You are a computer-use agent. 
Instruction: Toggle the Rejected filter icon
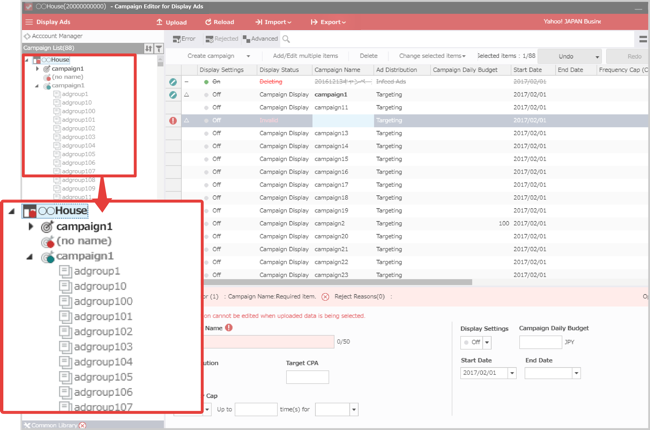(209, 39)
